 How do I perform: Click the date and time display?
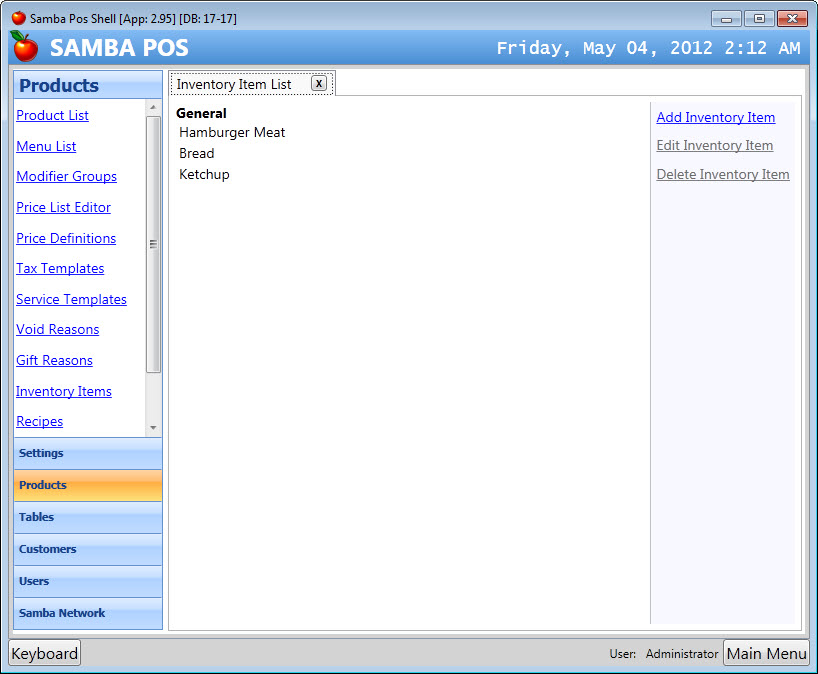pyautogui.click(x=648, y=48)
